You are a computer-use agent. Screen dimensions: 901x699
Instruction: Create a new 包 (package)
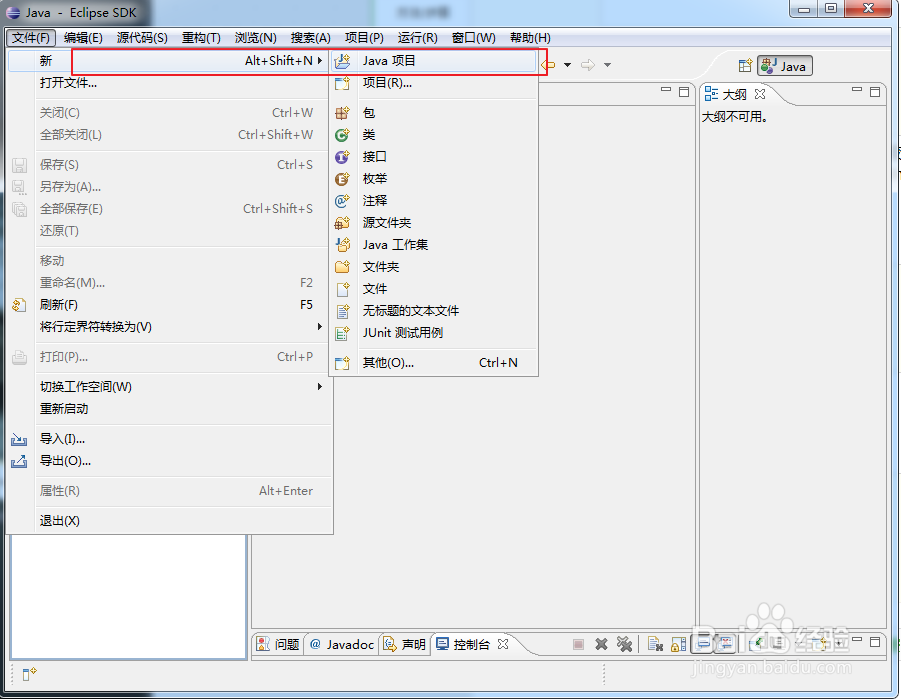(x=434, y=113)
